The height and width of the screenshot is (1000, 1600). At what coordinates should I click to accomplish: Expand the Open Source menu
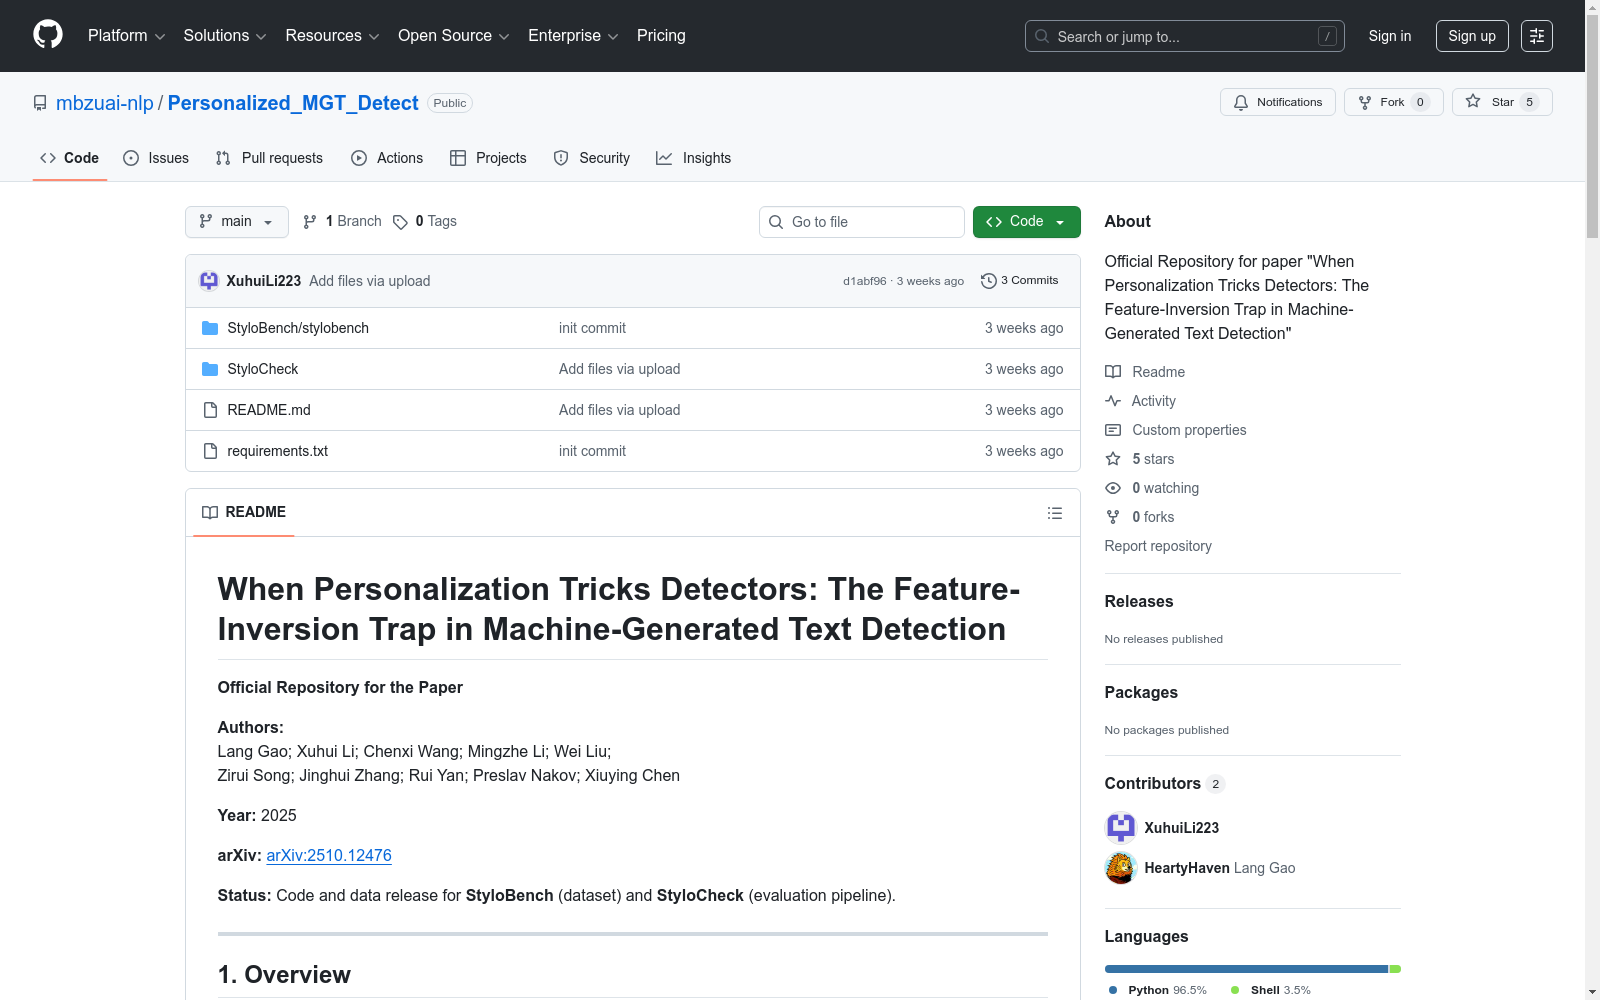click(454, 36)
